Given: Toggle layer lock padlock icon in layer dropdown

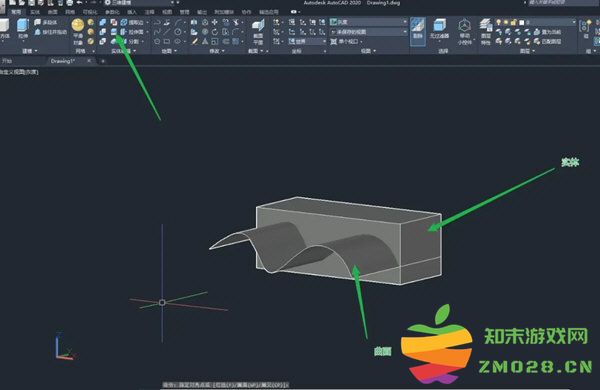Looking at the screenshot, I should coord(514,23).
